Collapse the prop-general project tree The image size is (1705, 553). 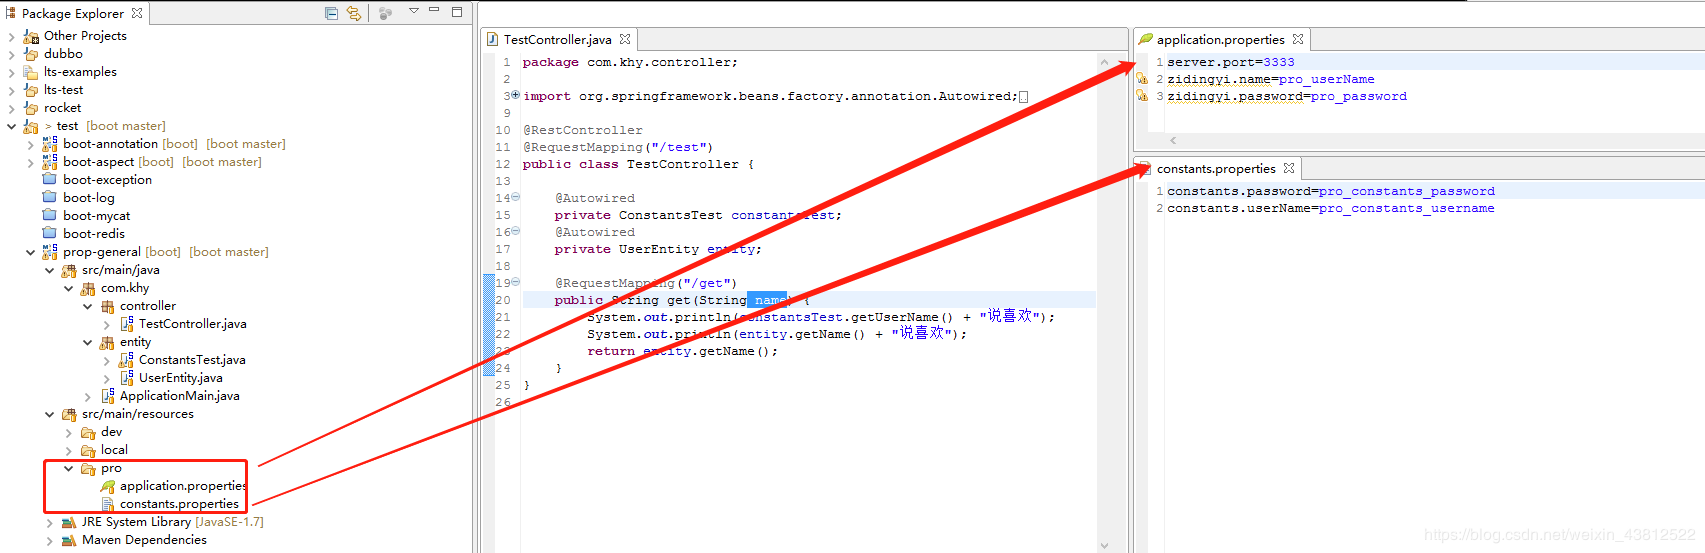coord(31,252)
